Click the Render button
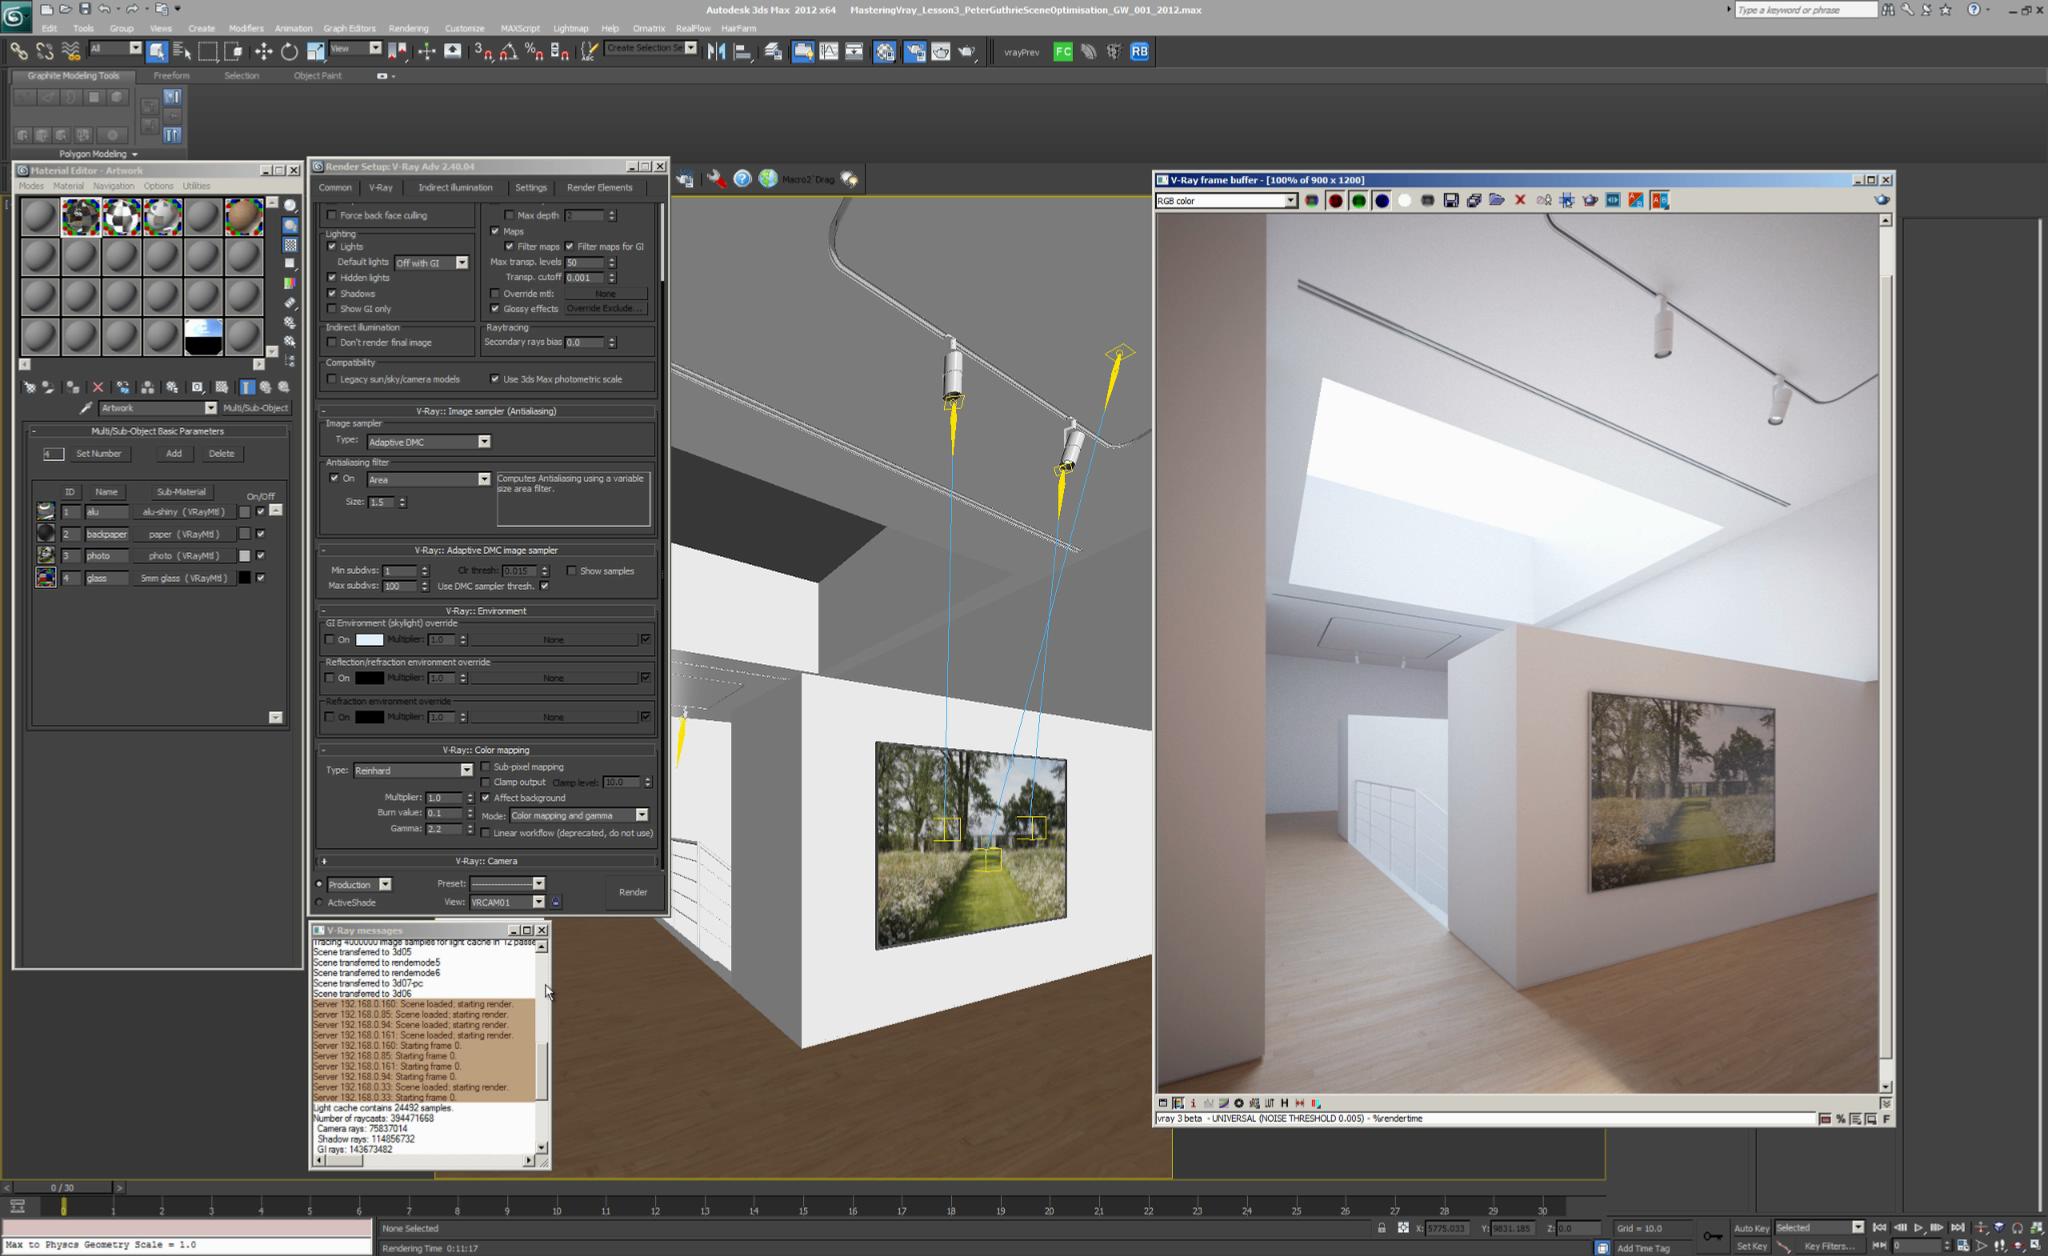The height and width of the screenshot is (1256, 2048). click(x=633, y=892)
